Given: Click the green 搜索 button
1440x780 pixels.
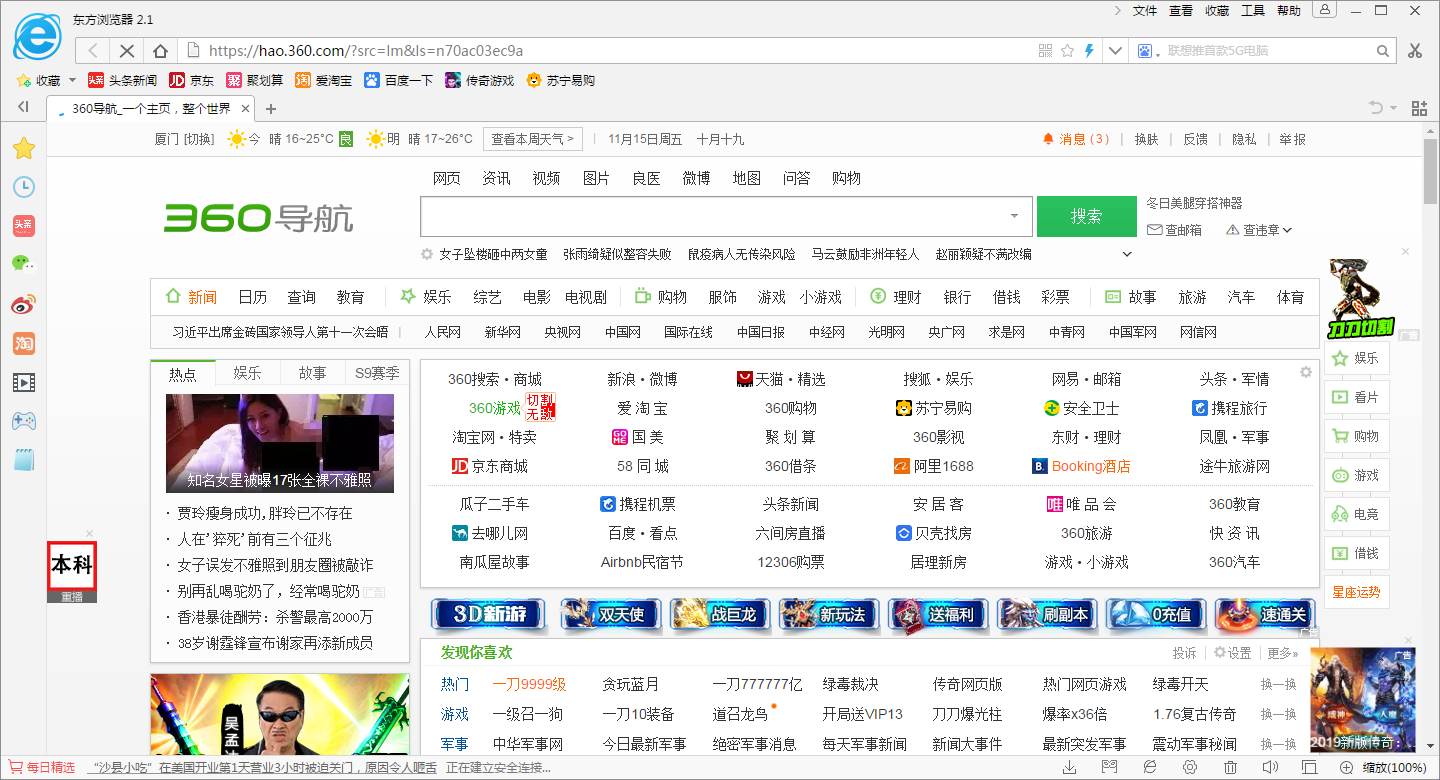Looking at the screenshot, I should click(1087, 216).
